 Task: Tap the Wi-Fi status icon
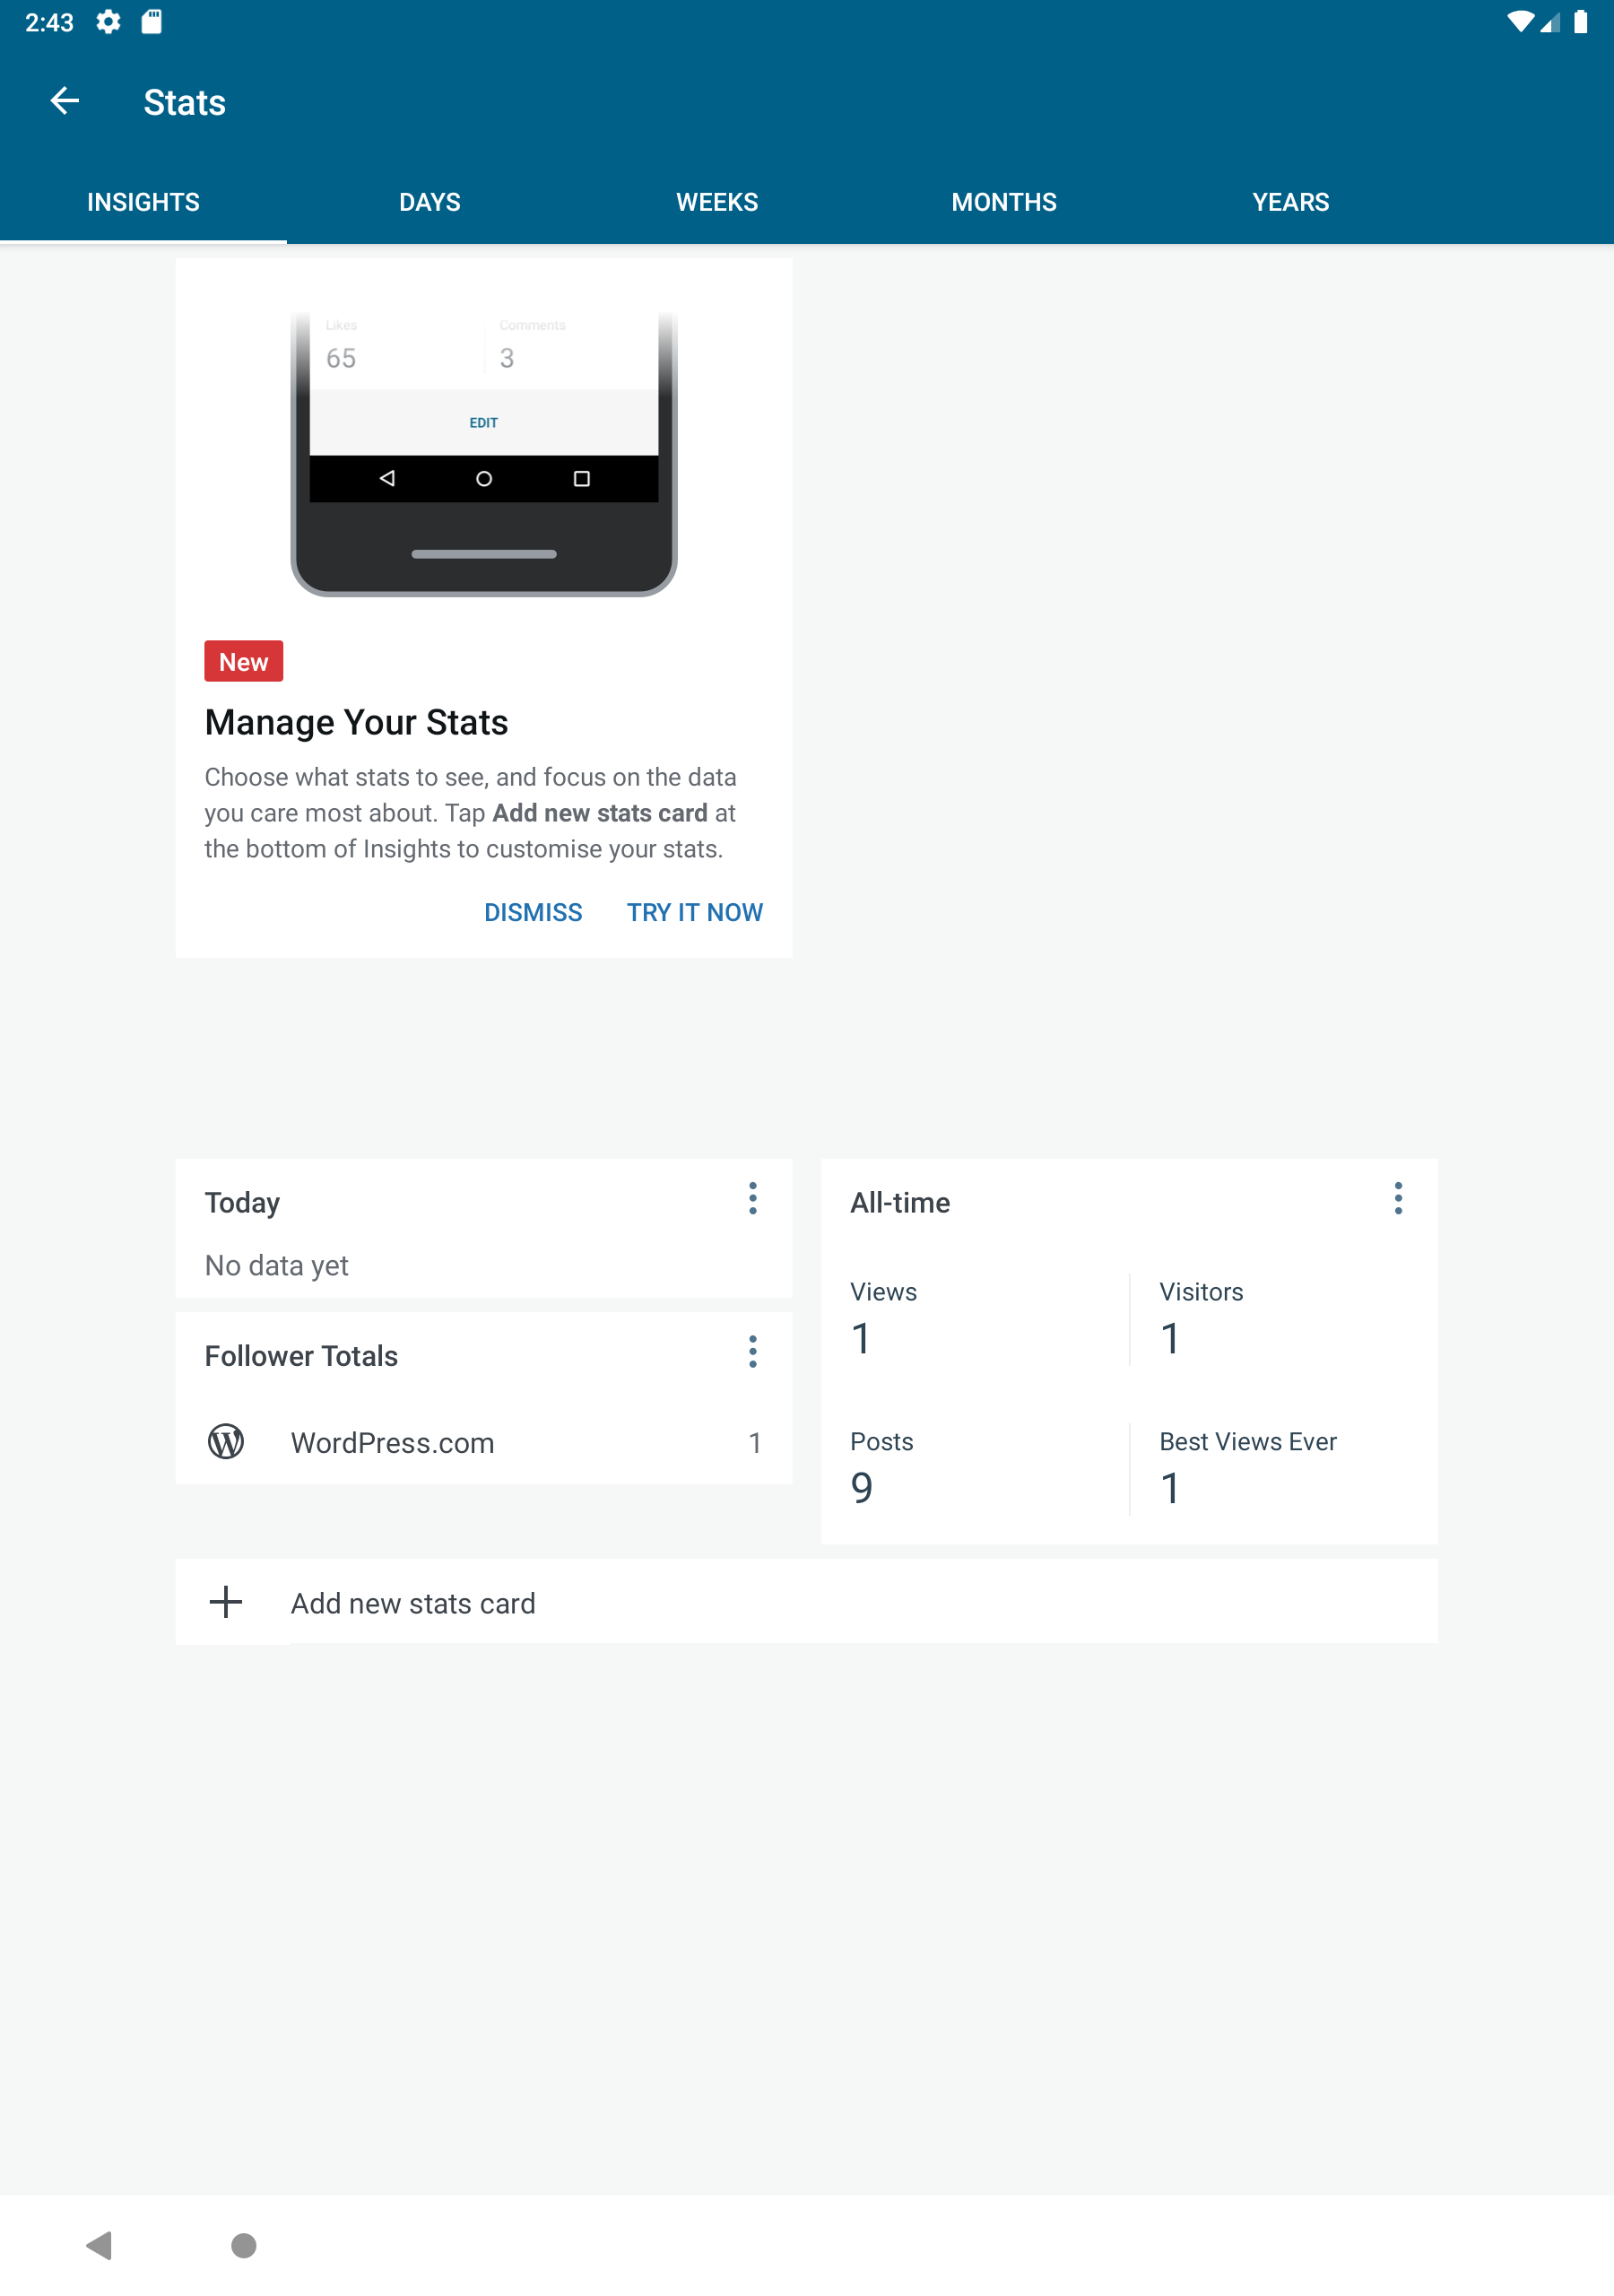coord(1519,22)
